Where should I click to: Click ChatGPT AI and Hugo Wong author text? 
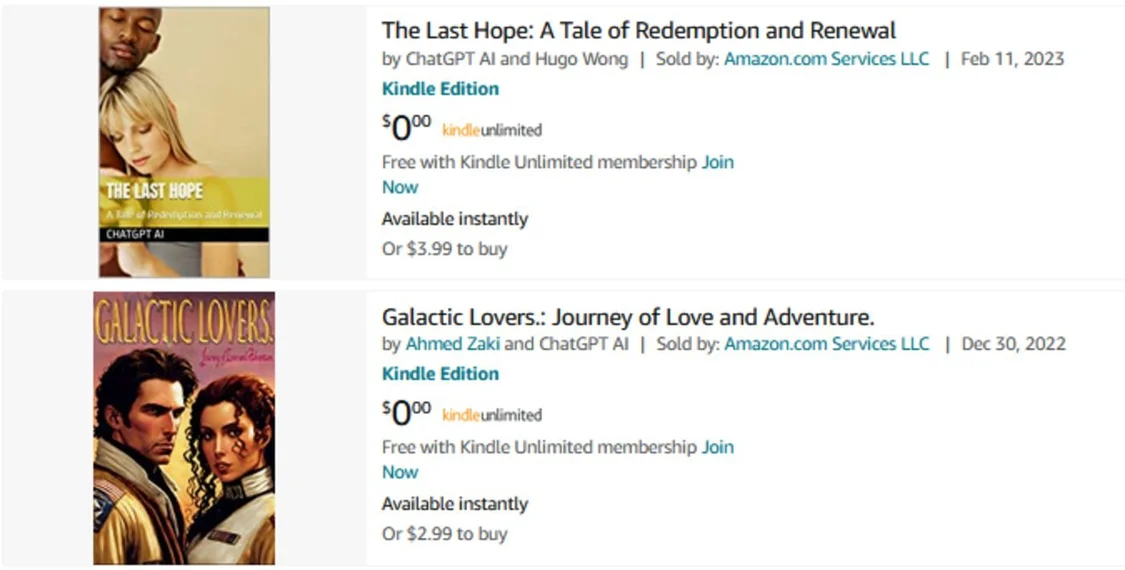(x=517, y=59)
